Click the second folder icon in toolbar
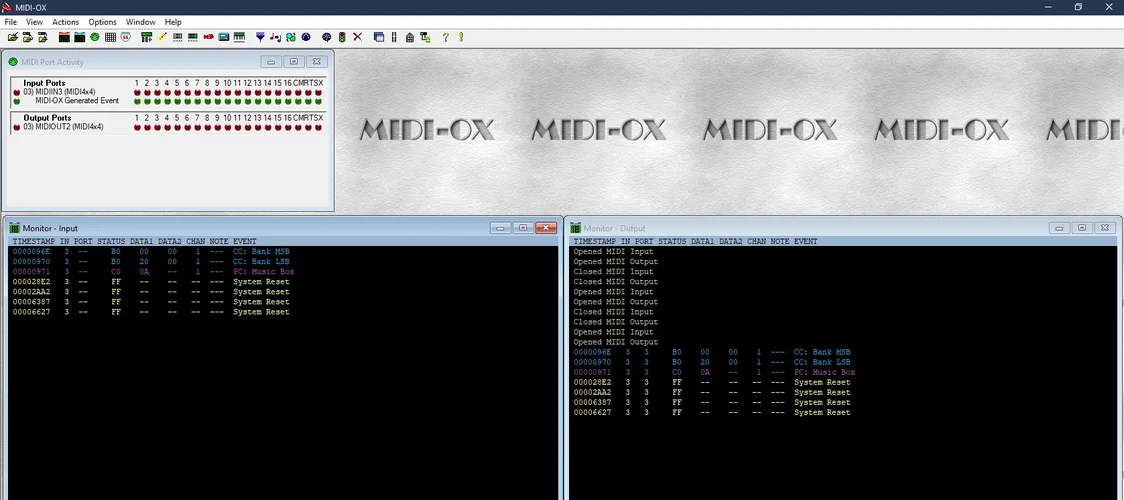Screen dimensions: 1124x500 point(27,37)
